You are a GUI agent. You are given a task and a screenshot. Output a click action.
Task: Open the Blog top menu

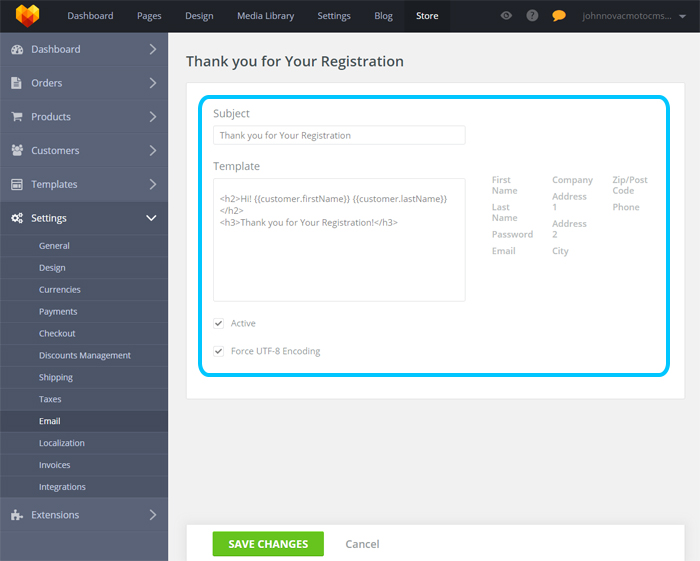(383, 16)
